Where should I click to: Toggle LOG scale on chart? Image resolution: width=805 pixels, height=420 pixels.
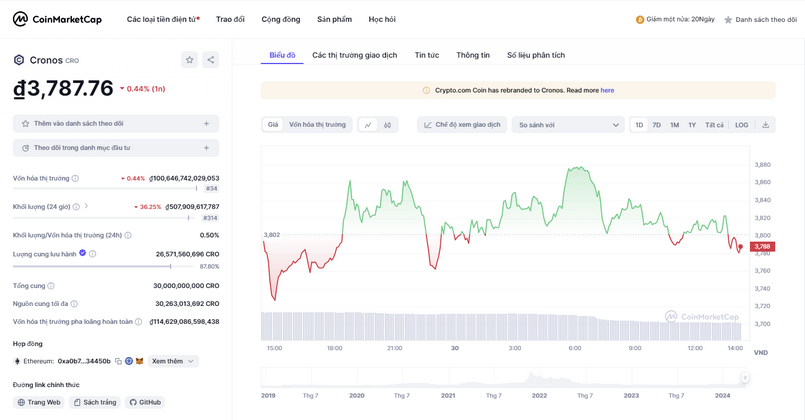coord(741,125)
